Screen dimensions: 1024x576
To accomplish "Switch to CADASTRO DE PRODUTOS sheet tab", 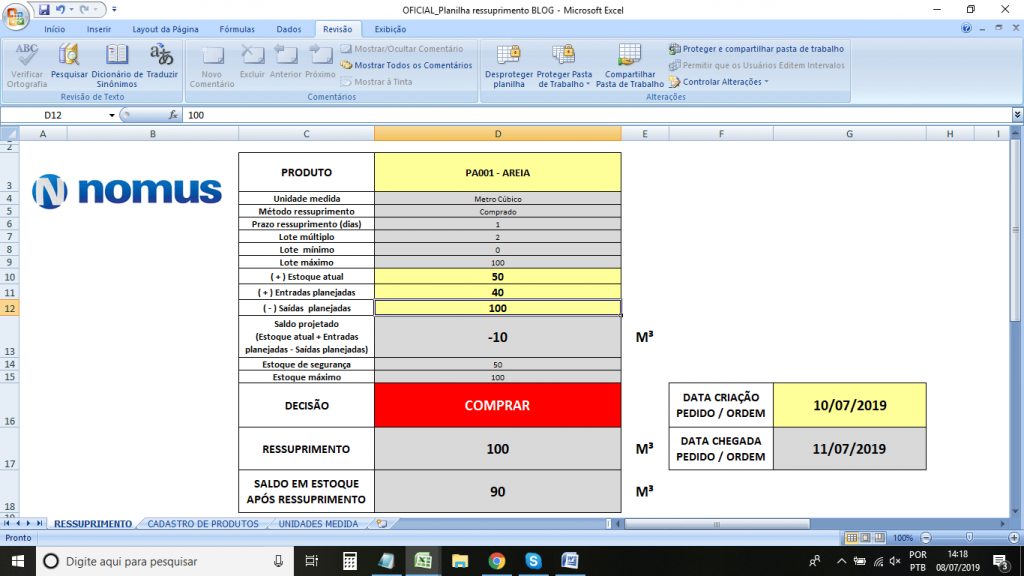I will [203, 523].
